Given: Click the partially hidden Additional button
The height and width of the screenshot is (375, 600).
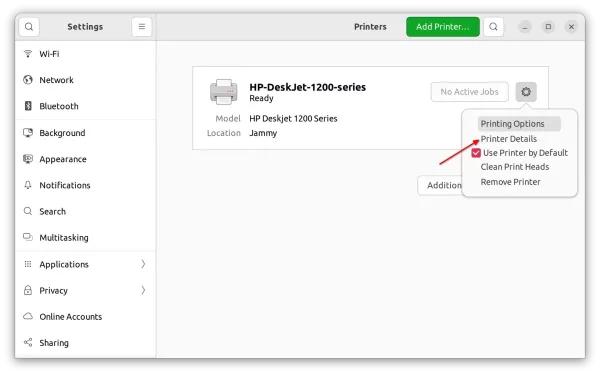Looking at the screenshot, I should pos(440,185).
